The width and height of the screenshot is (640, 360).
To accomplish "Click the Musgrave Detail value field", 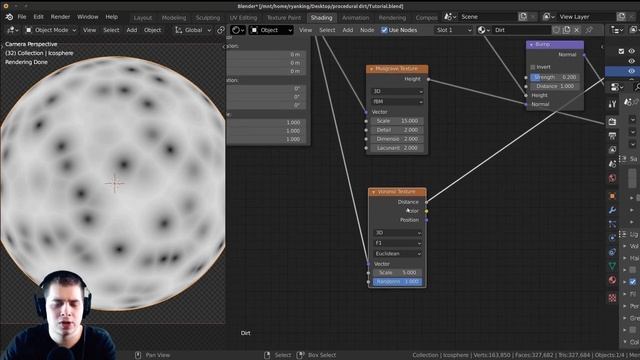I will [x=397, y=130].
